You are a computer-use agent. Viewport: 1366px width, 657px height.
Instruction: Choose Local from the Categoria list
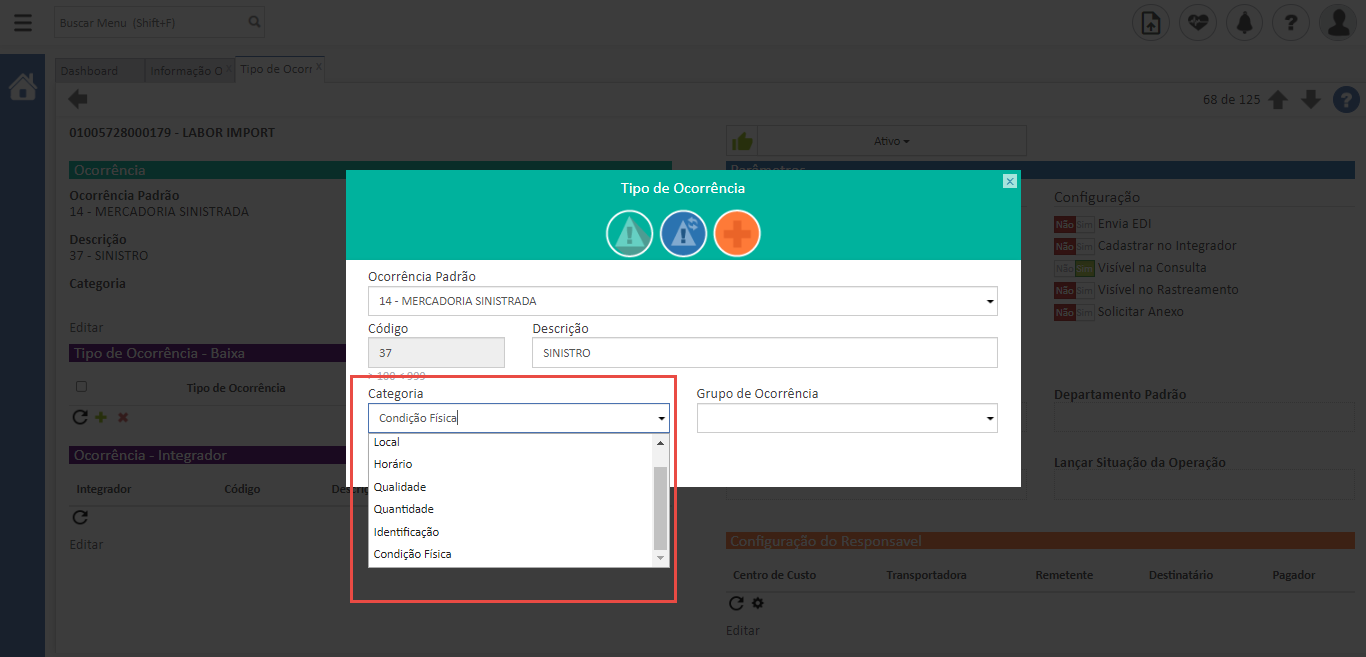coord(511,442)
